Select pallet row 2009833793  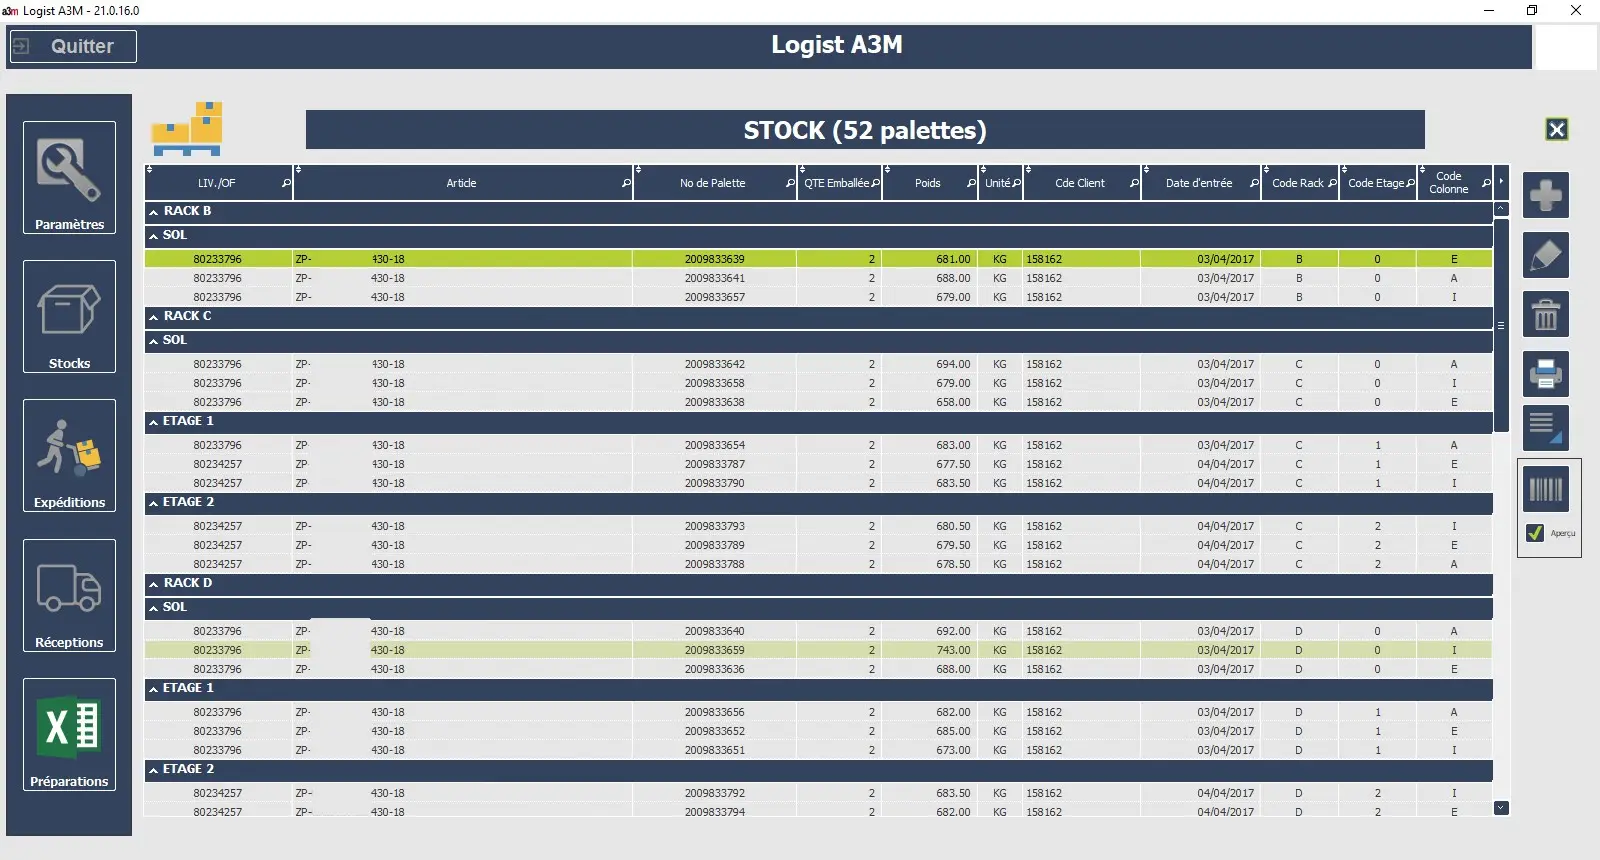[x=818, y=526]
